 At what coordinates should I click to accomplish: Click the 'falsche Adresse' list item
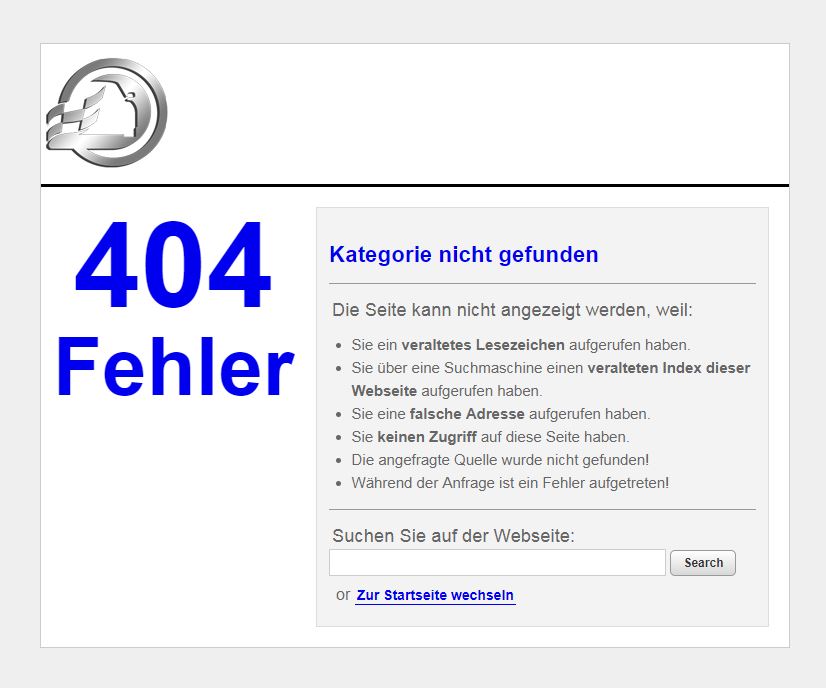[x=500, y=414]
